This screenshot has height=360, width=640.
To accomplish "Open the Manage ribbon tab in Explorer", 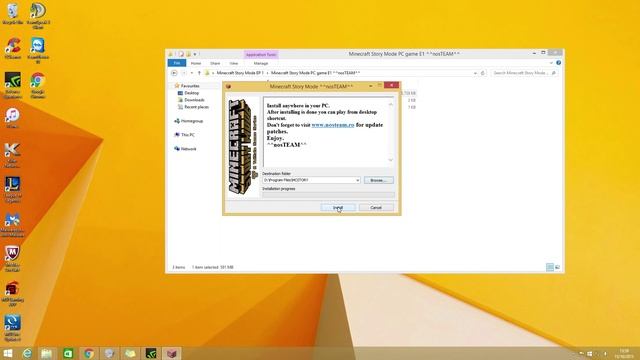I will (x=261, y=63).
